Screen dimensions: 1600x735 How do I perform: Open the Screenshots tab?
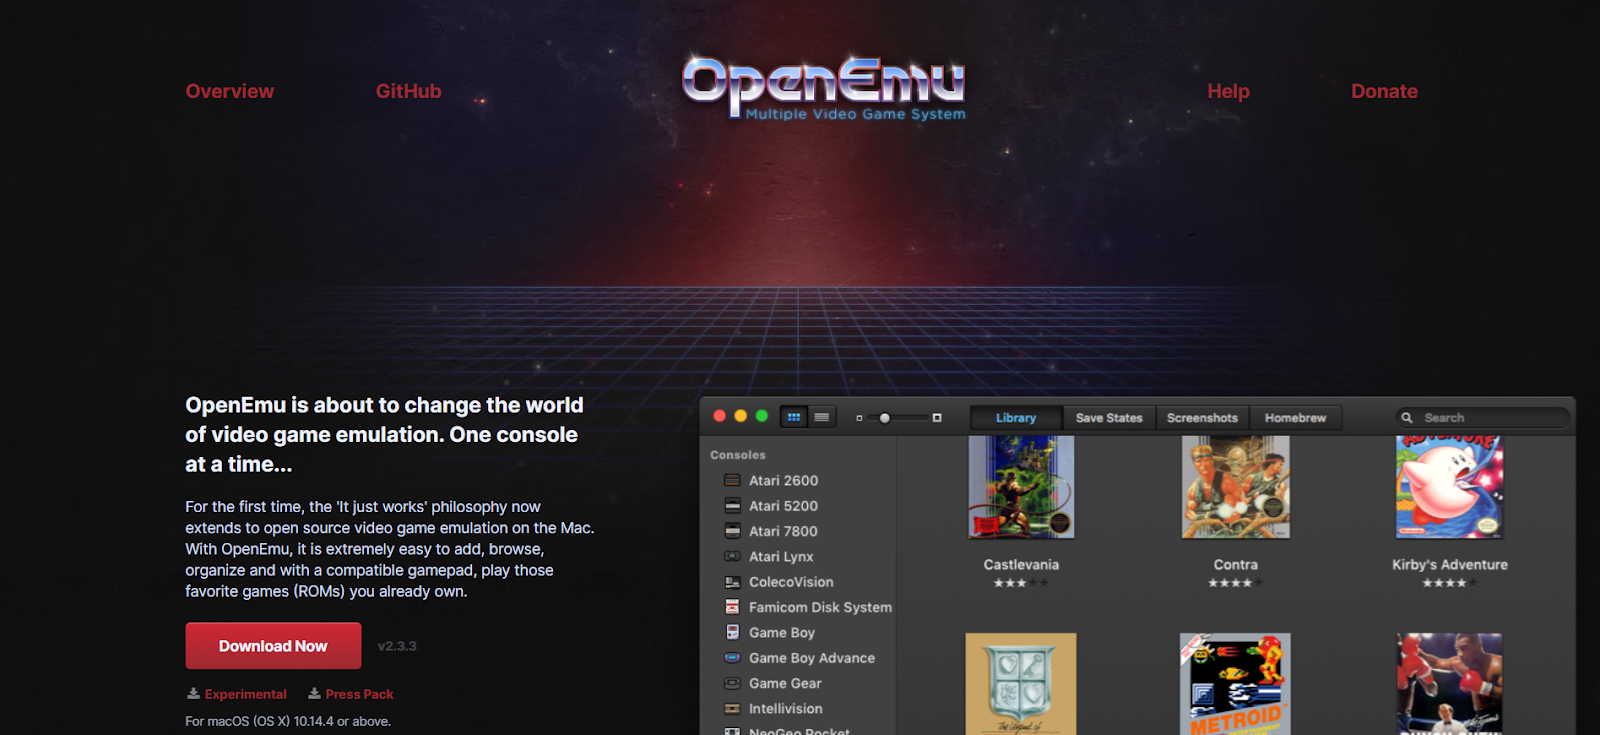click(x=1202, y=418)
